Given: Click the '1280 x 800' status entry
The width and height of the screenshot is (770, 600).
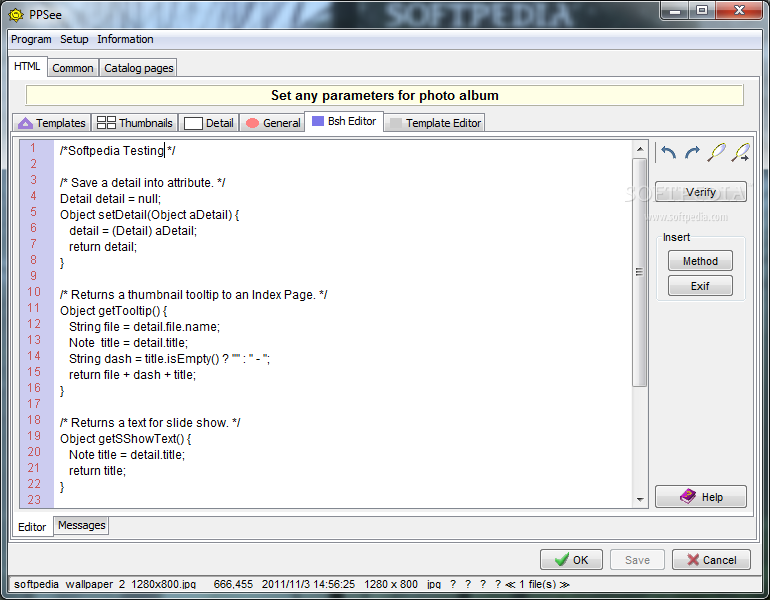Looking at the screenshot, I should [x=391, y=584].
